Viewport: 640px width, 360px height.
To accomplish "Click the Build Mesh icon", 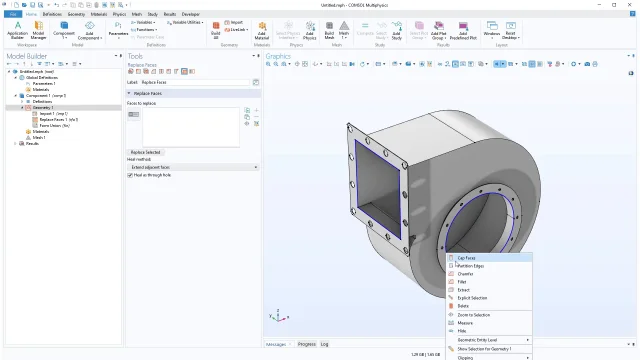I will coord(329,31).
